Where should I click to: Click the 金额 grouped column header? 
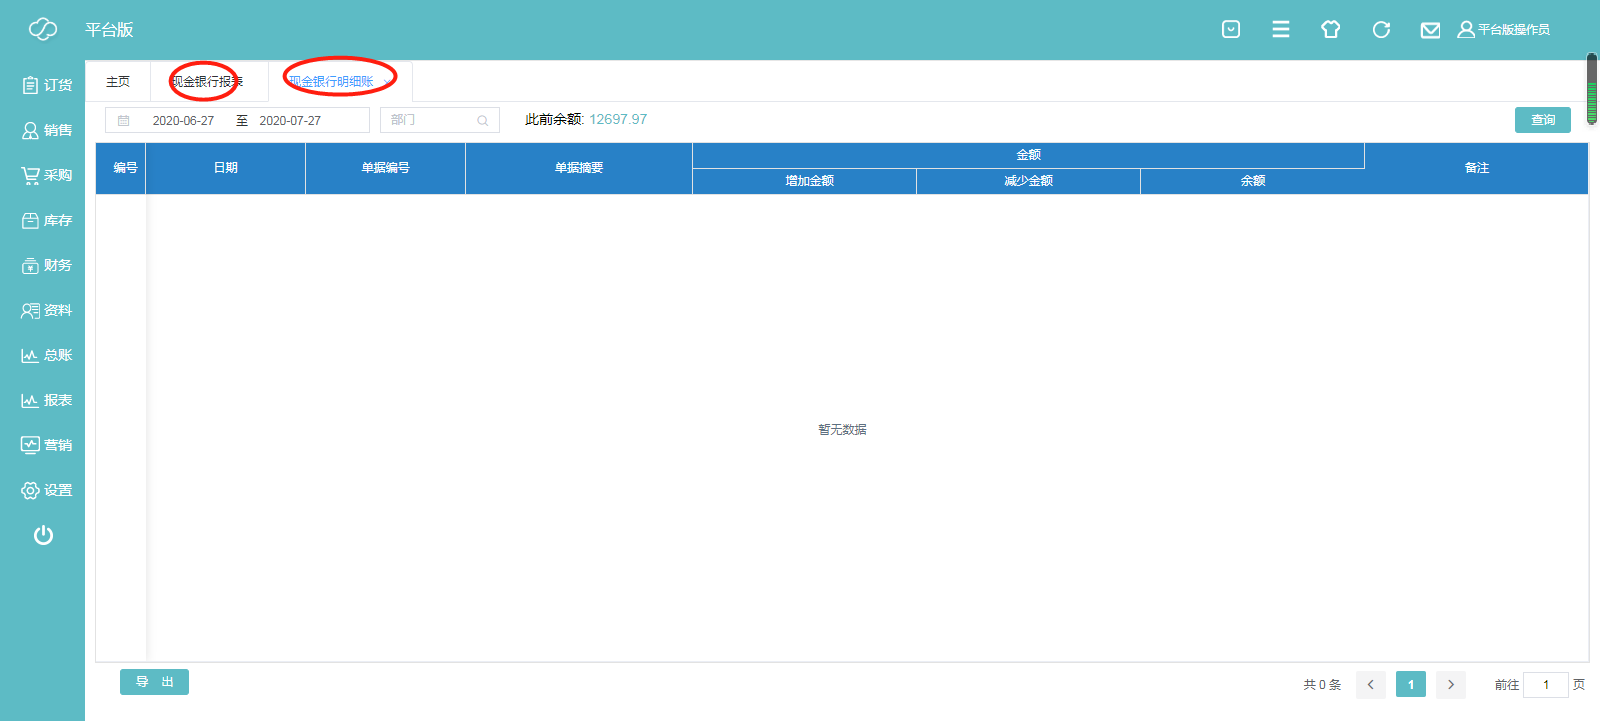[x=1029, y=155]
